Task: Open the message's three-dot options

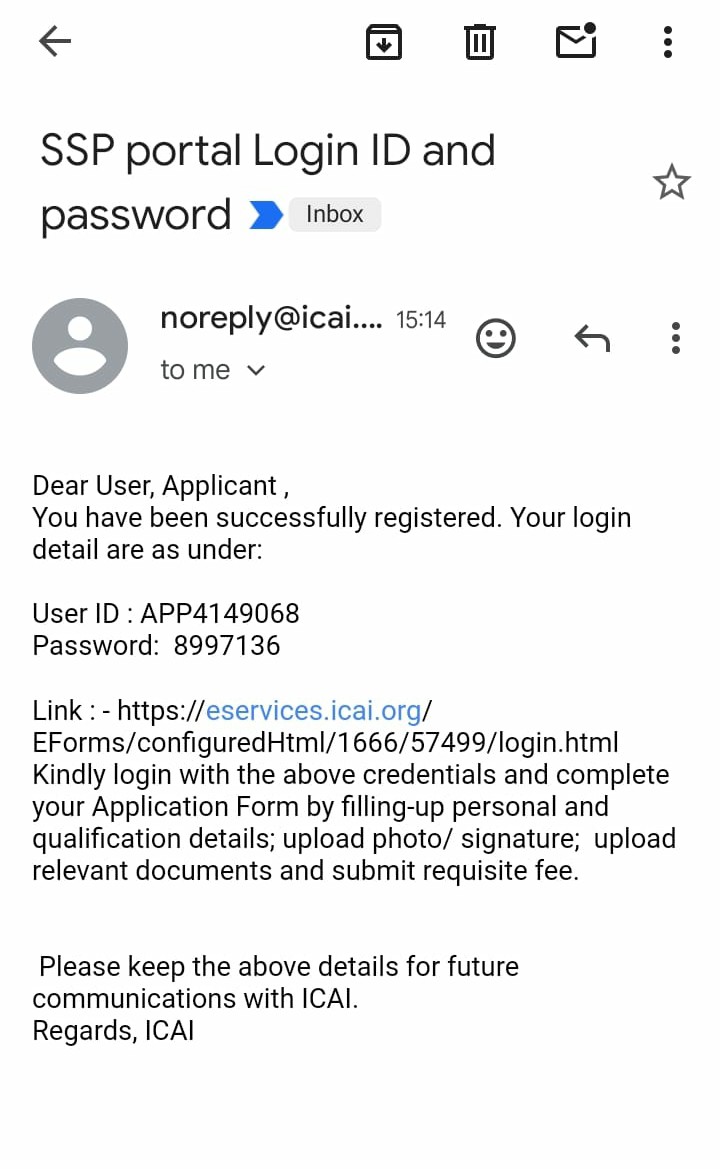Action: click(x=676, y=339)
